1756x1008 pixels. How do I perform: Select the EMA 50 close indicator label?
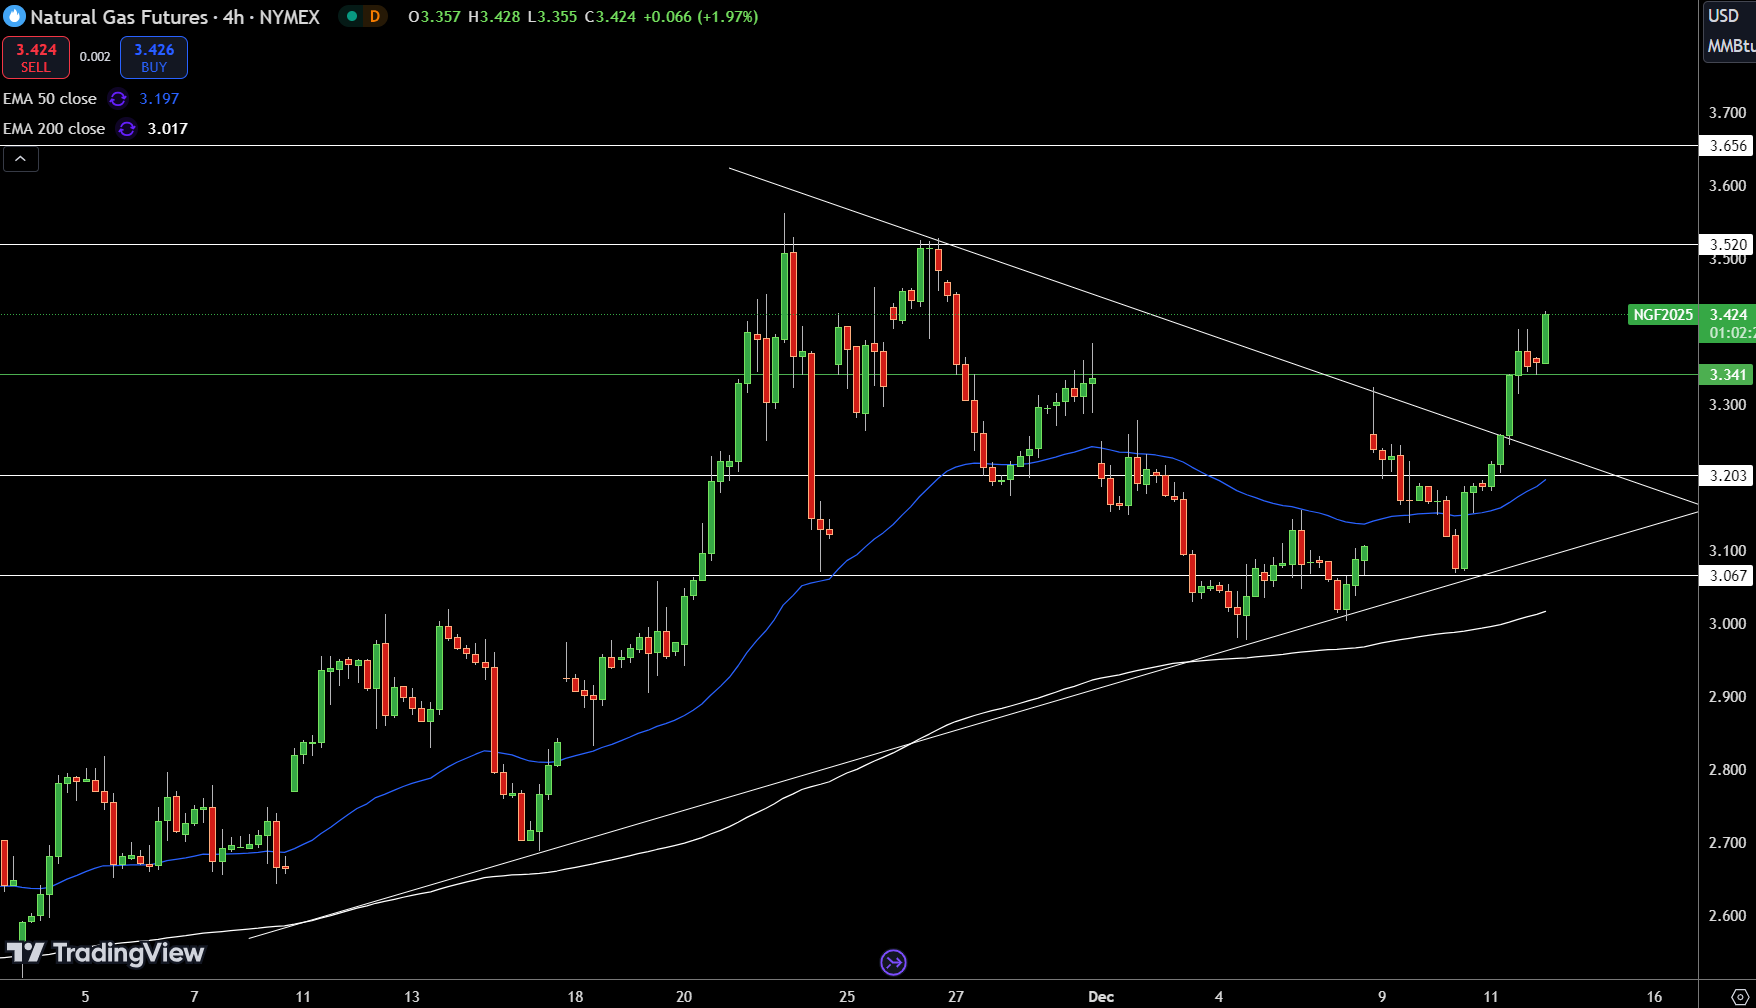tap(50, 99)
